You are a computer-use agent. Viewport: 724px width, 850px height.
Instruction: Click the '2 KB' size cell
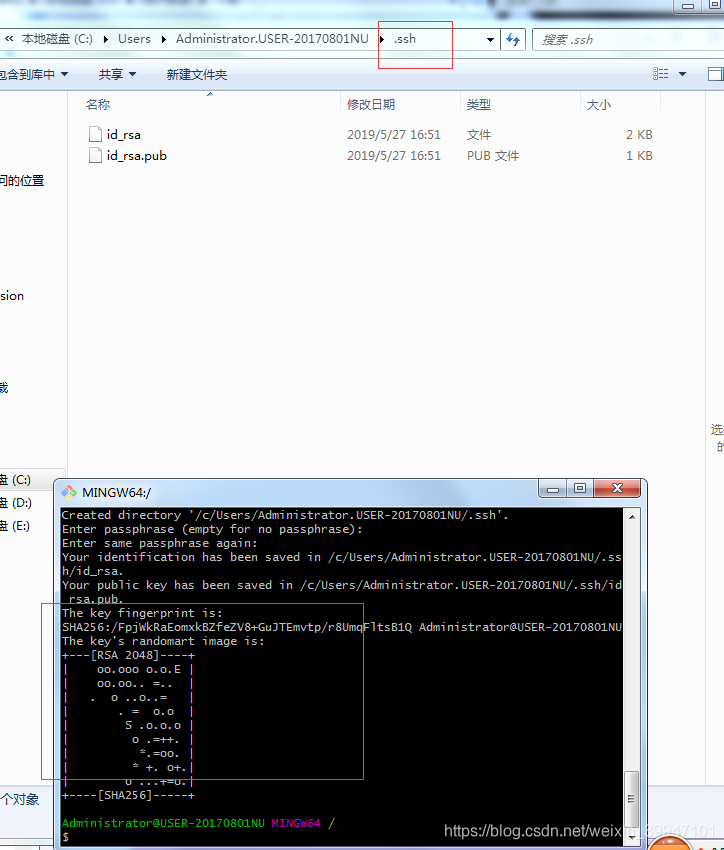(x=639, y=134)
